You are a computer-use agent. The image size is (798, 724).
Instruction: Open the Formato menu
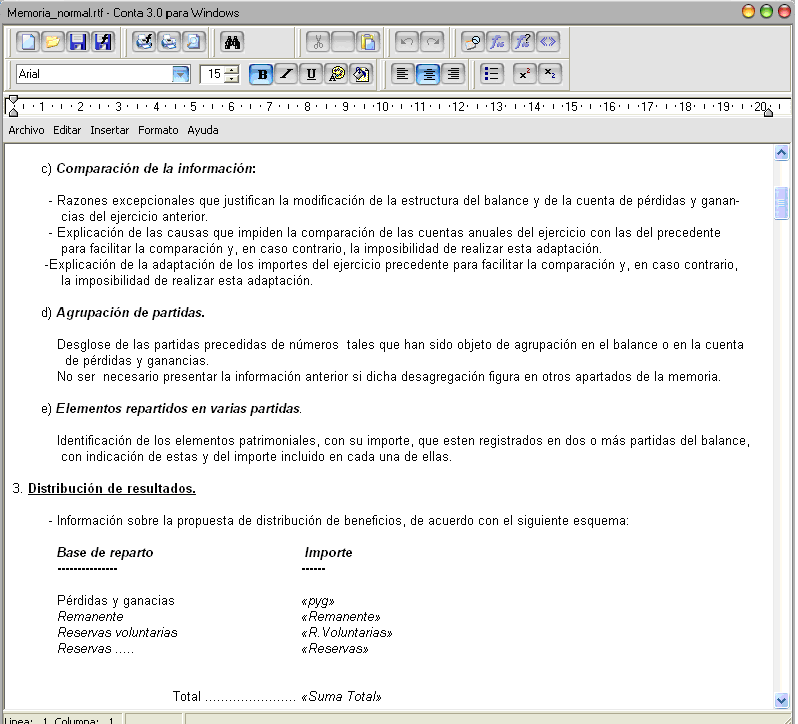pos(158,130)
